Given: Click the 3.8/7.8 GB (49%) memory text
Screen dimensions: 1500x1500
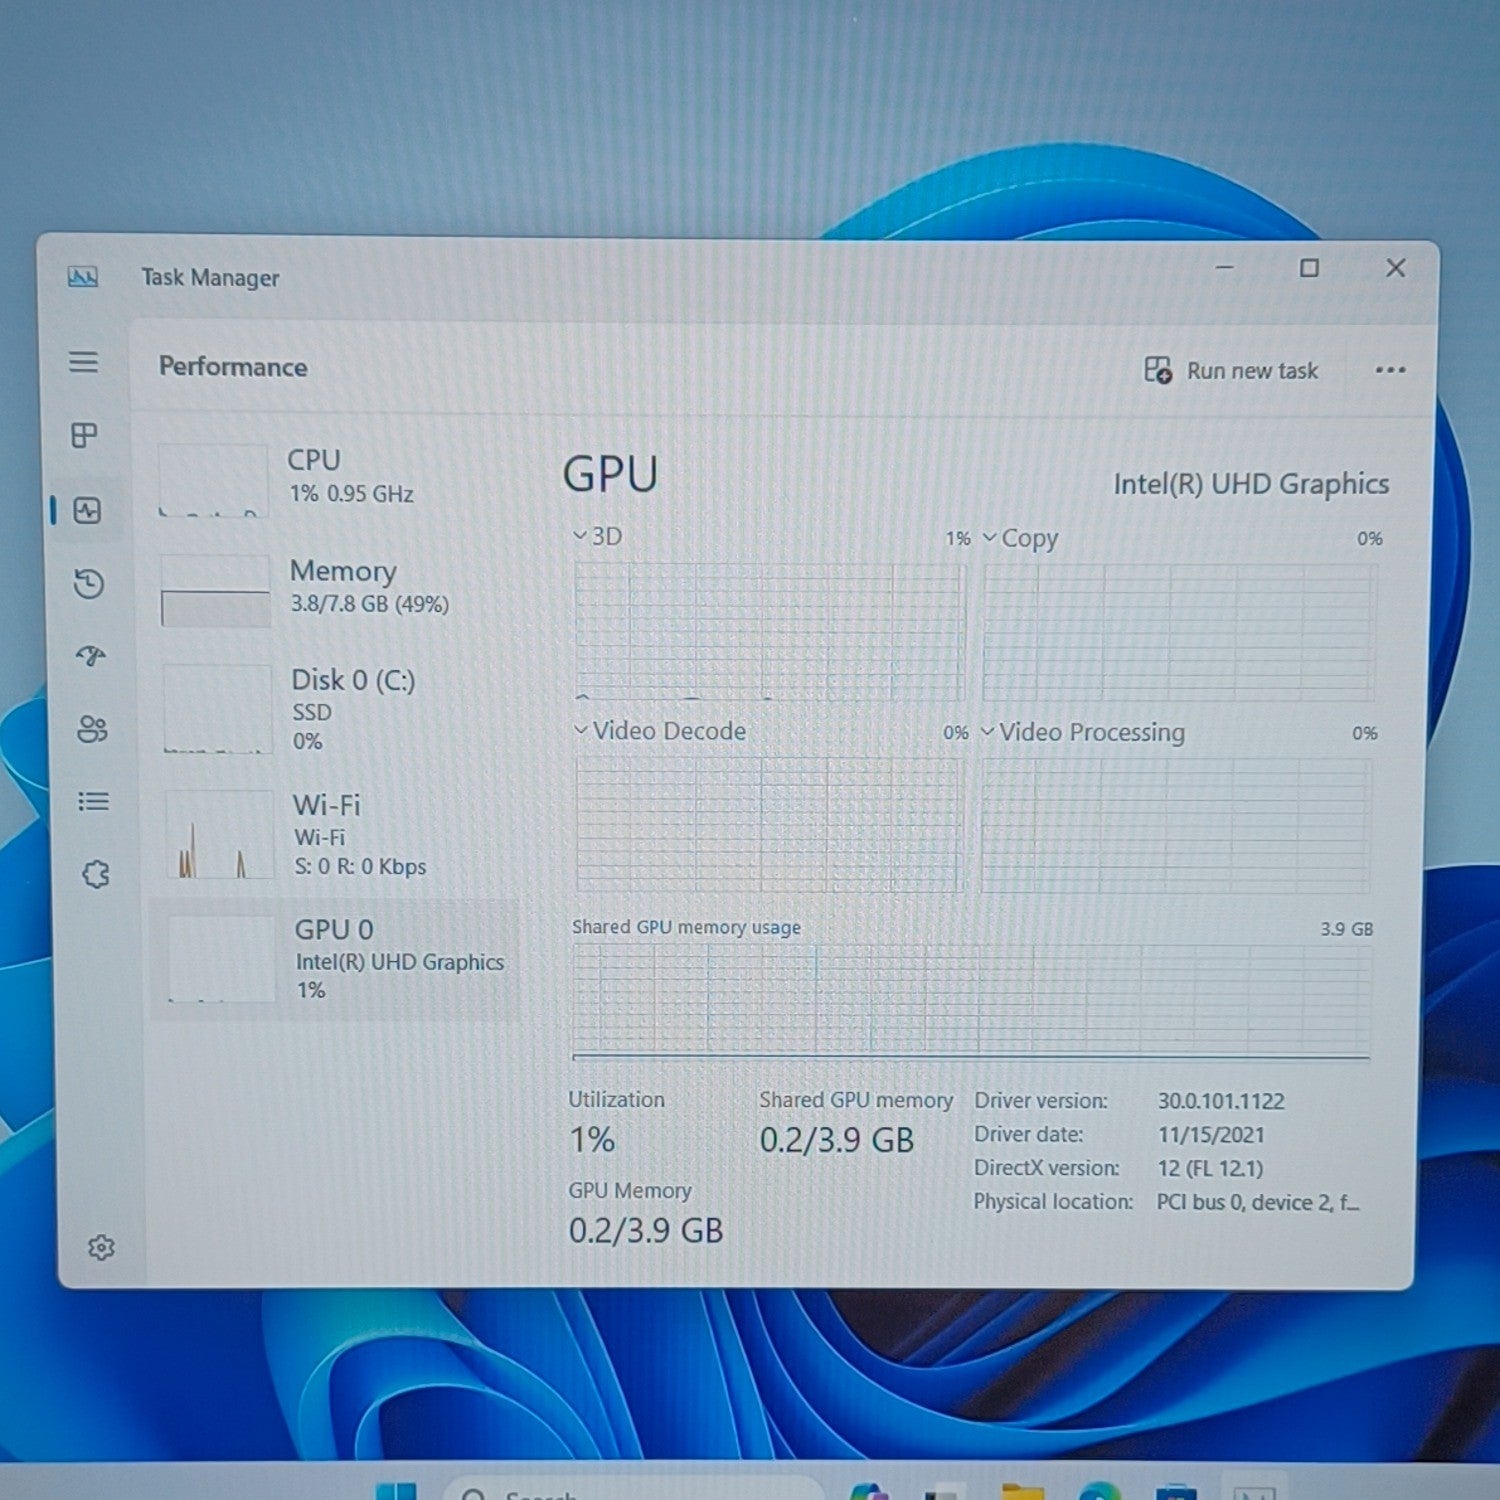Looking at the screenshot, I should click(370, 604).
